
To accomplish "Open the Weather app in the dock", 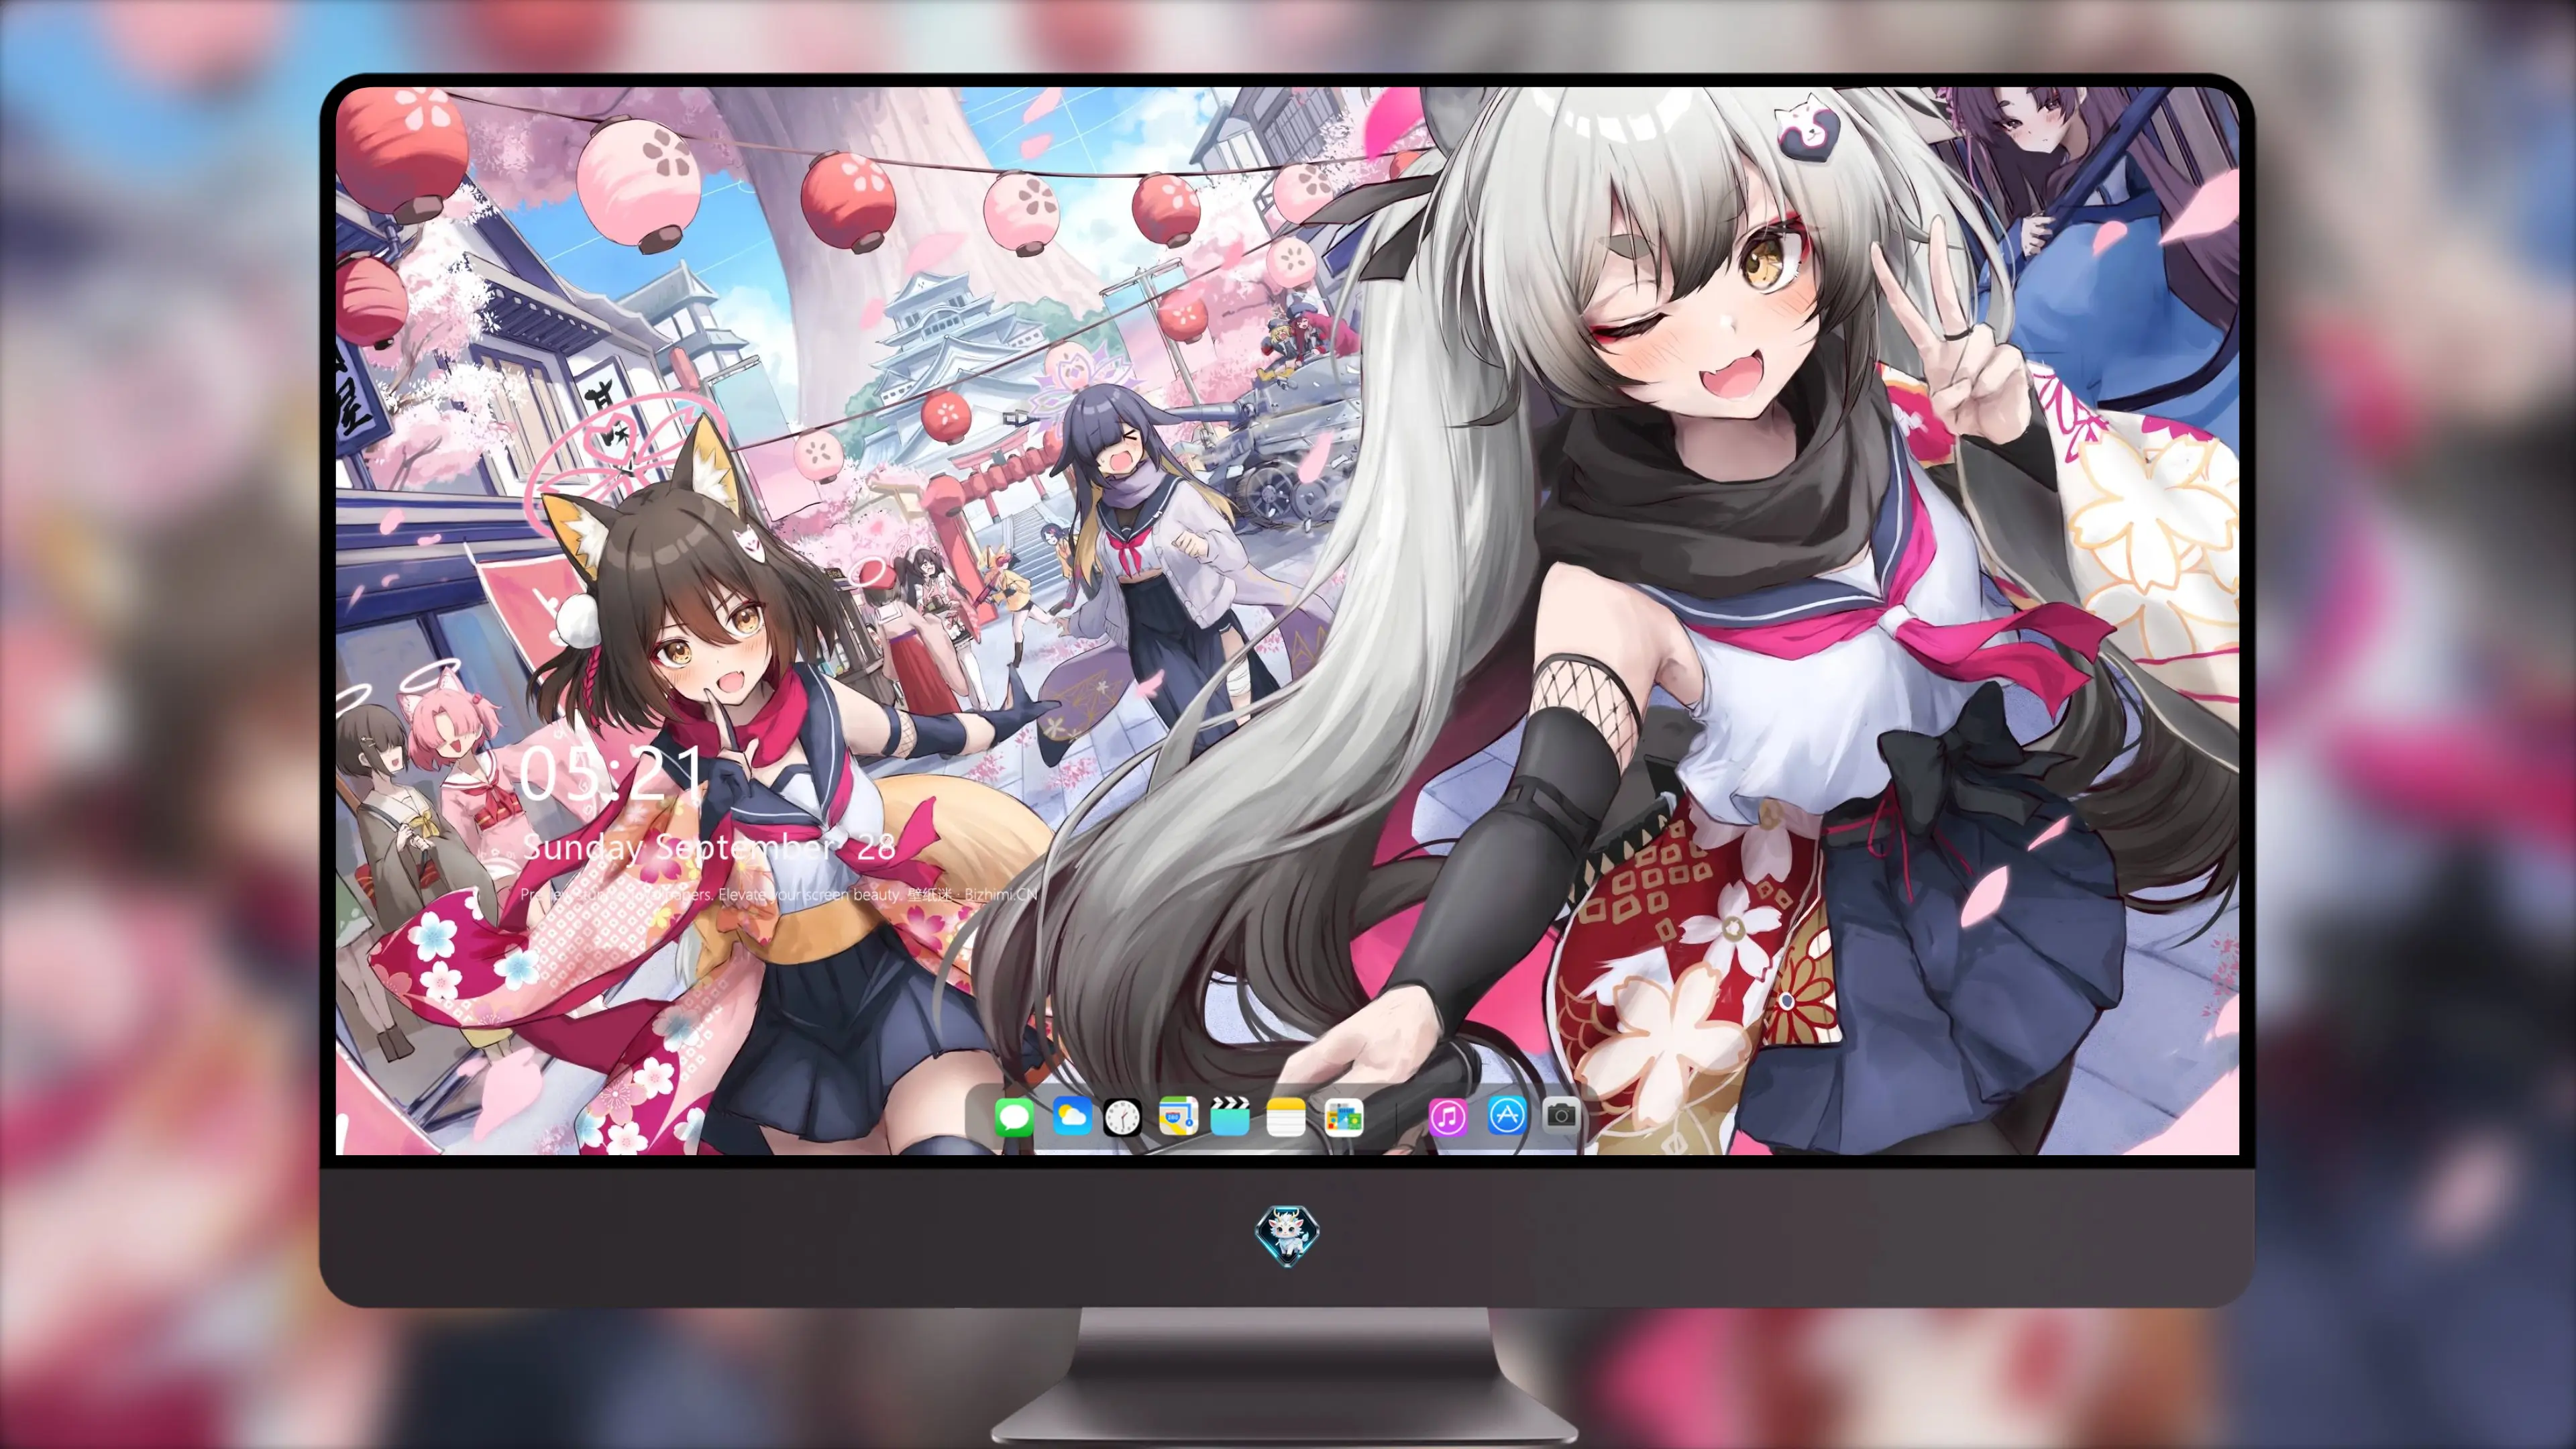I will pyautogui.click(x=1071, y=1116).
